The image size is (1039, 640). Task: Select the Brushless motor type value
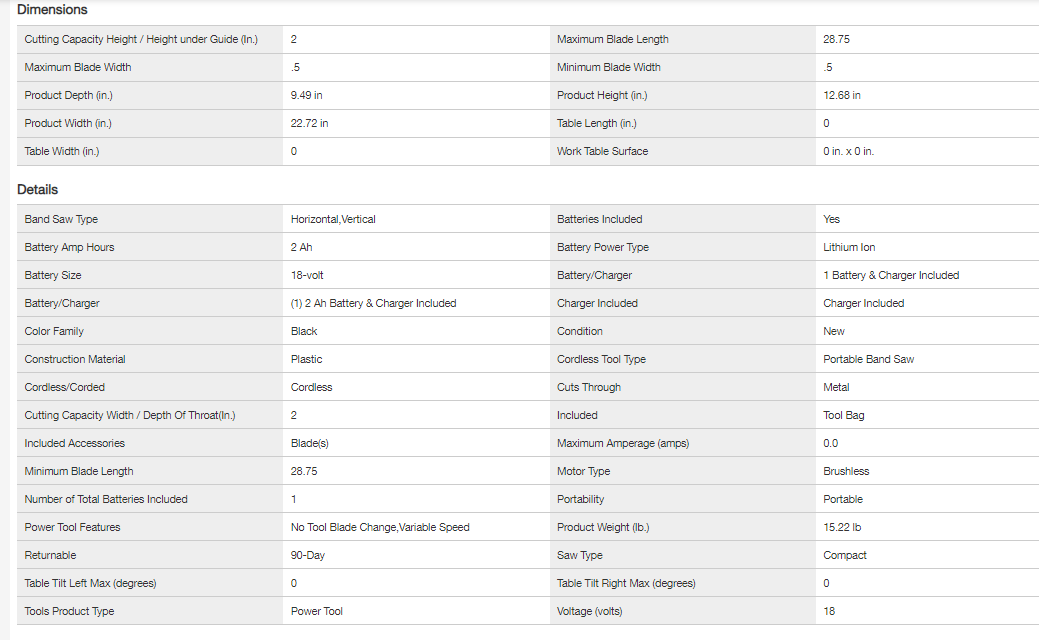pyautogui.click(x=846, y=471)
